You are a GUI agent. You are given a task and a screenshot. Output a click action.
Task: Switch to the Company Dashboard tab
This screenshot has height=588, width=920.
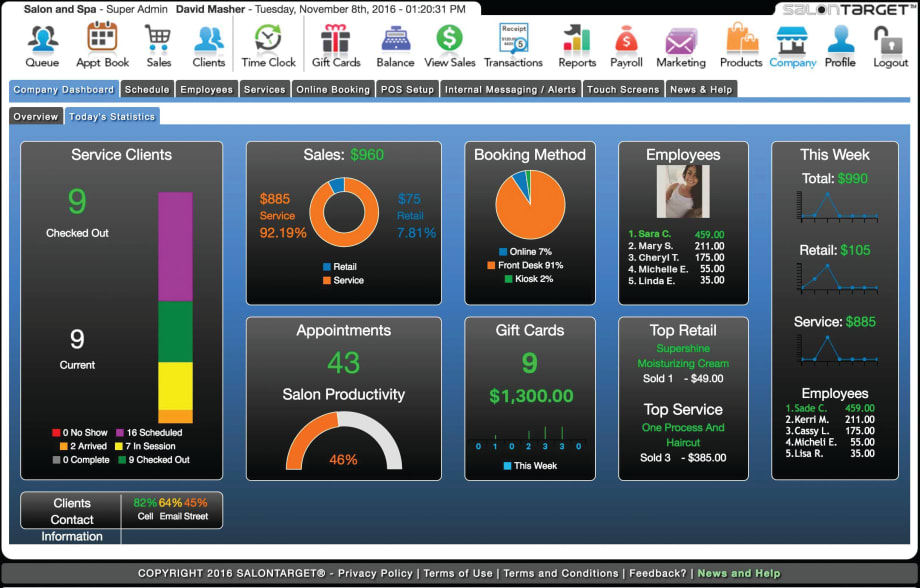point(63,89)
